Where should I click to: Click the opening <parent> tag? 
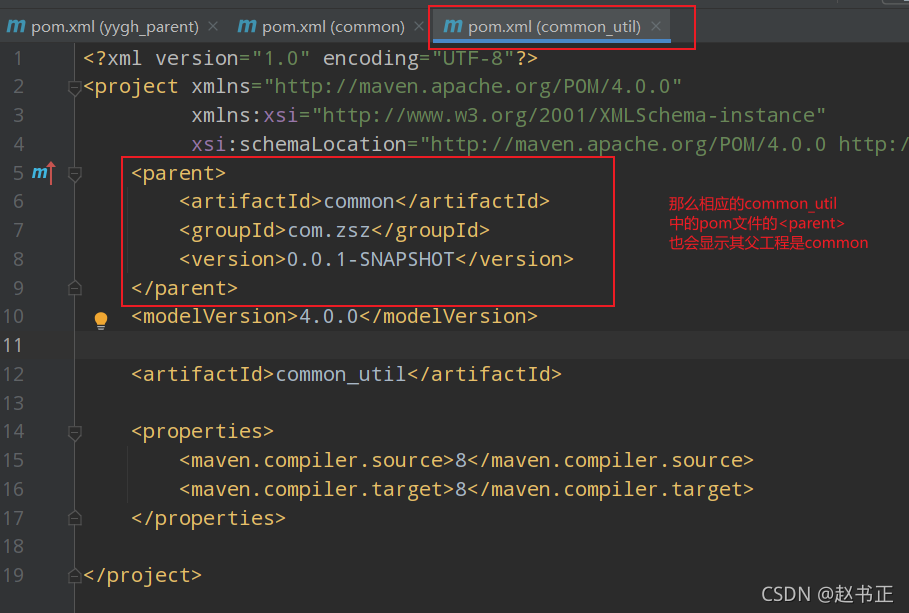179,173
